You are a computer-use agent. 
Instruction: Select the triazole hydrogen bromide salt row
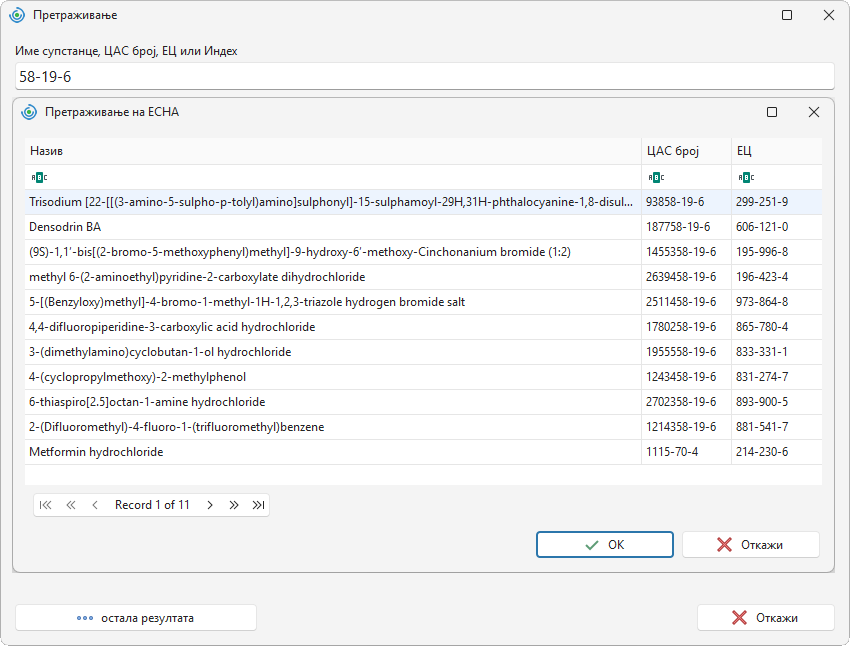423,302
